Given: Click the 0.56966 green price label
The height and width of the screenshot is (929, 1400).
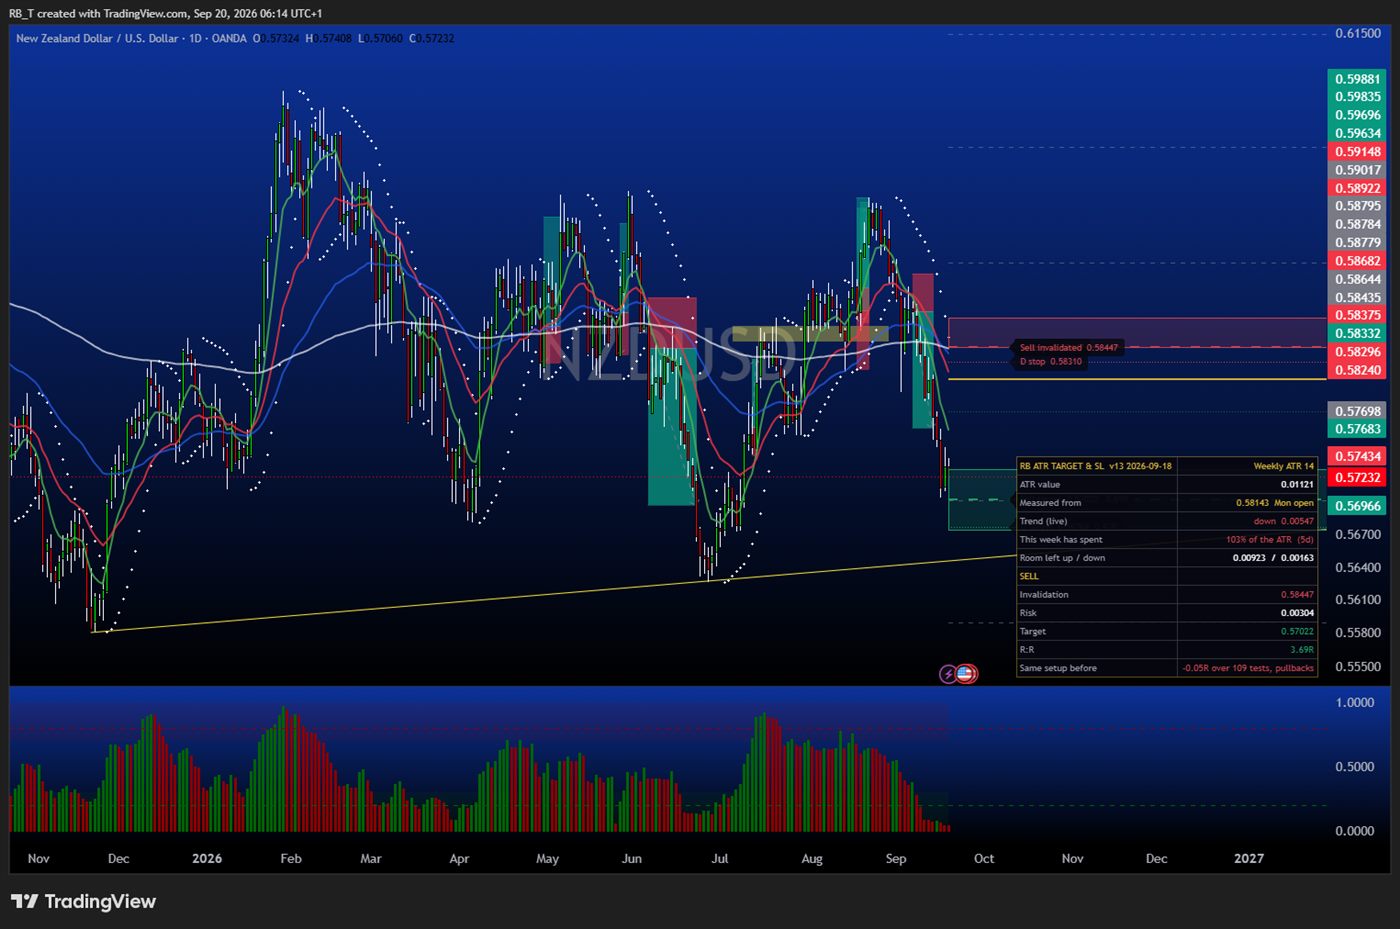Looking at the screenshot, I should (x=1357, y=506).
